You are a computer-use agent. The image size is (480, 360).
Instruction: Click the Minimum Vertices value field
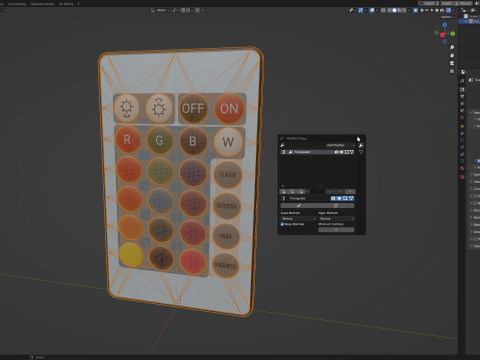click(336, 229)
